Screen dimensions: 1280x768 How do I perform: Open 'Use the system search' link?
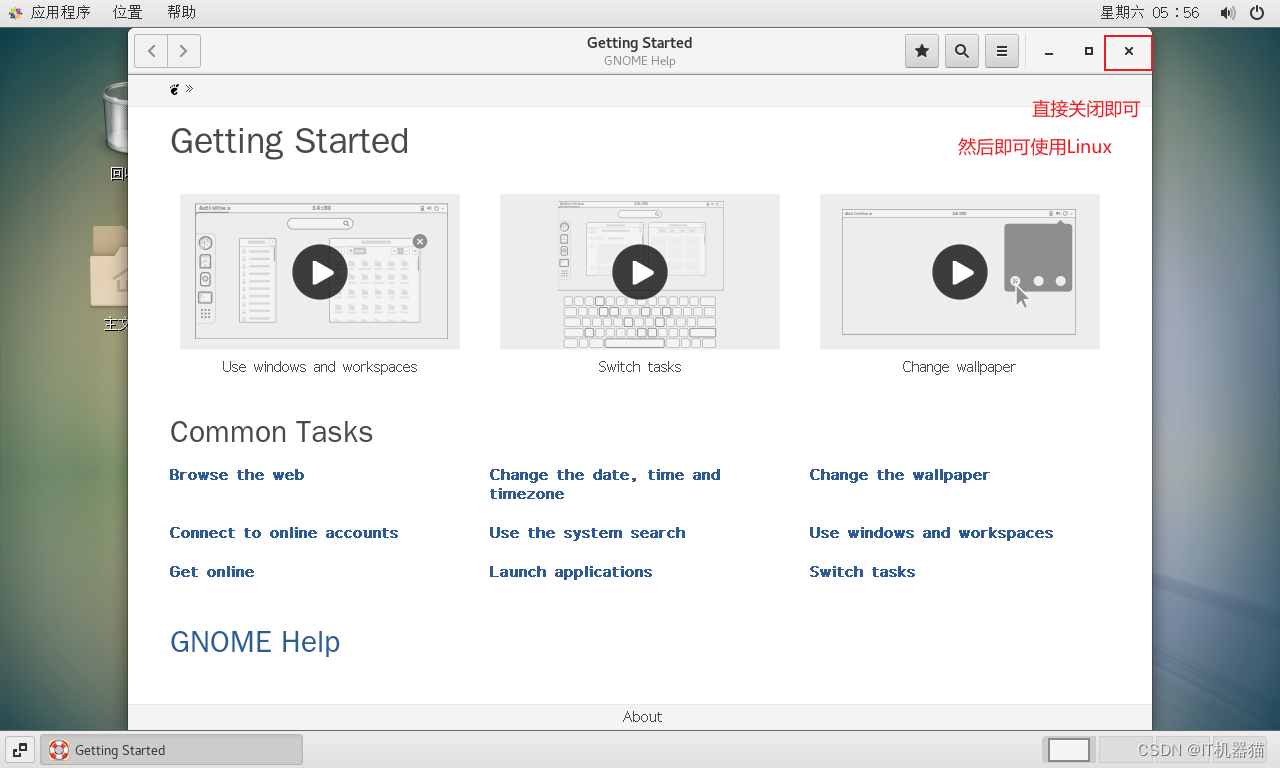pos(587,533)
